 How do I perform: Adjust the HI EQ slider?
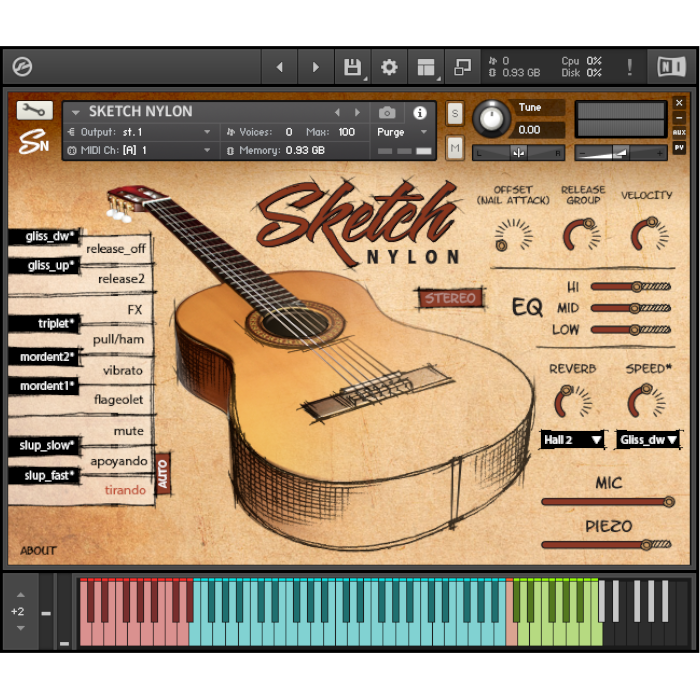click(631, 287)
